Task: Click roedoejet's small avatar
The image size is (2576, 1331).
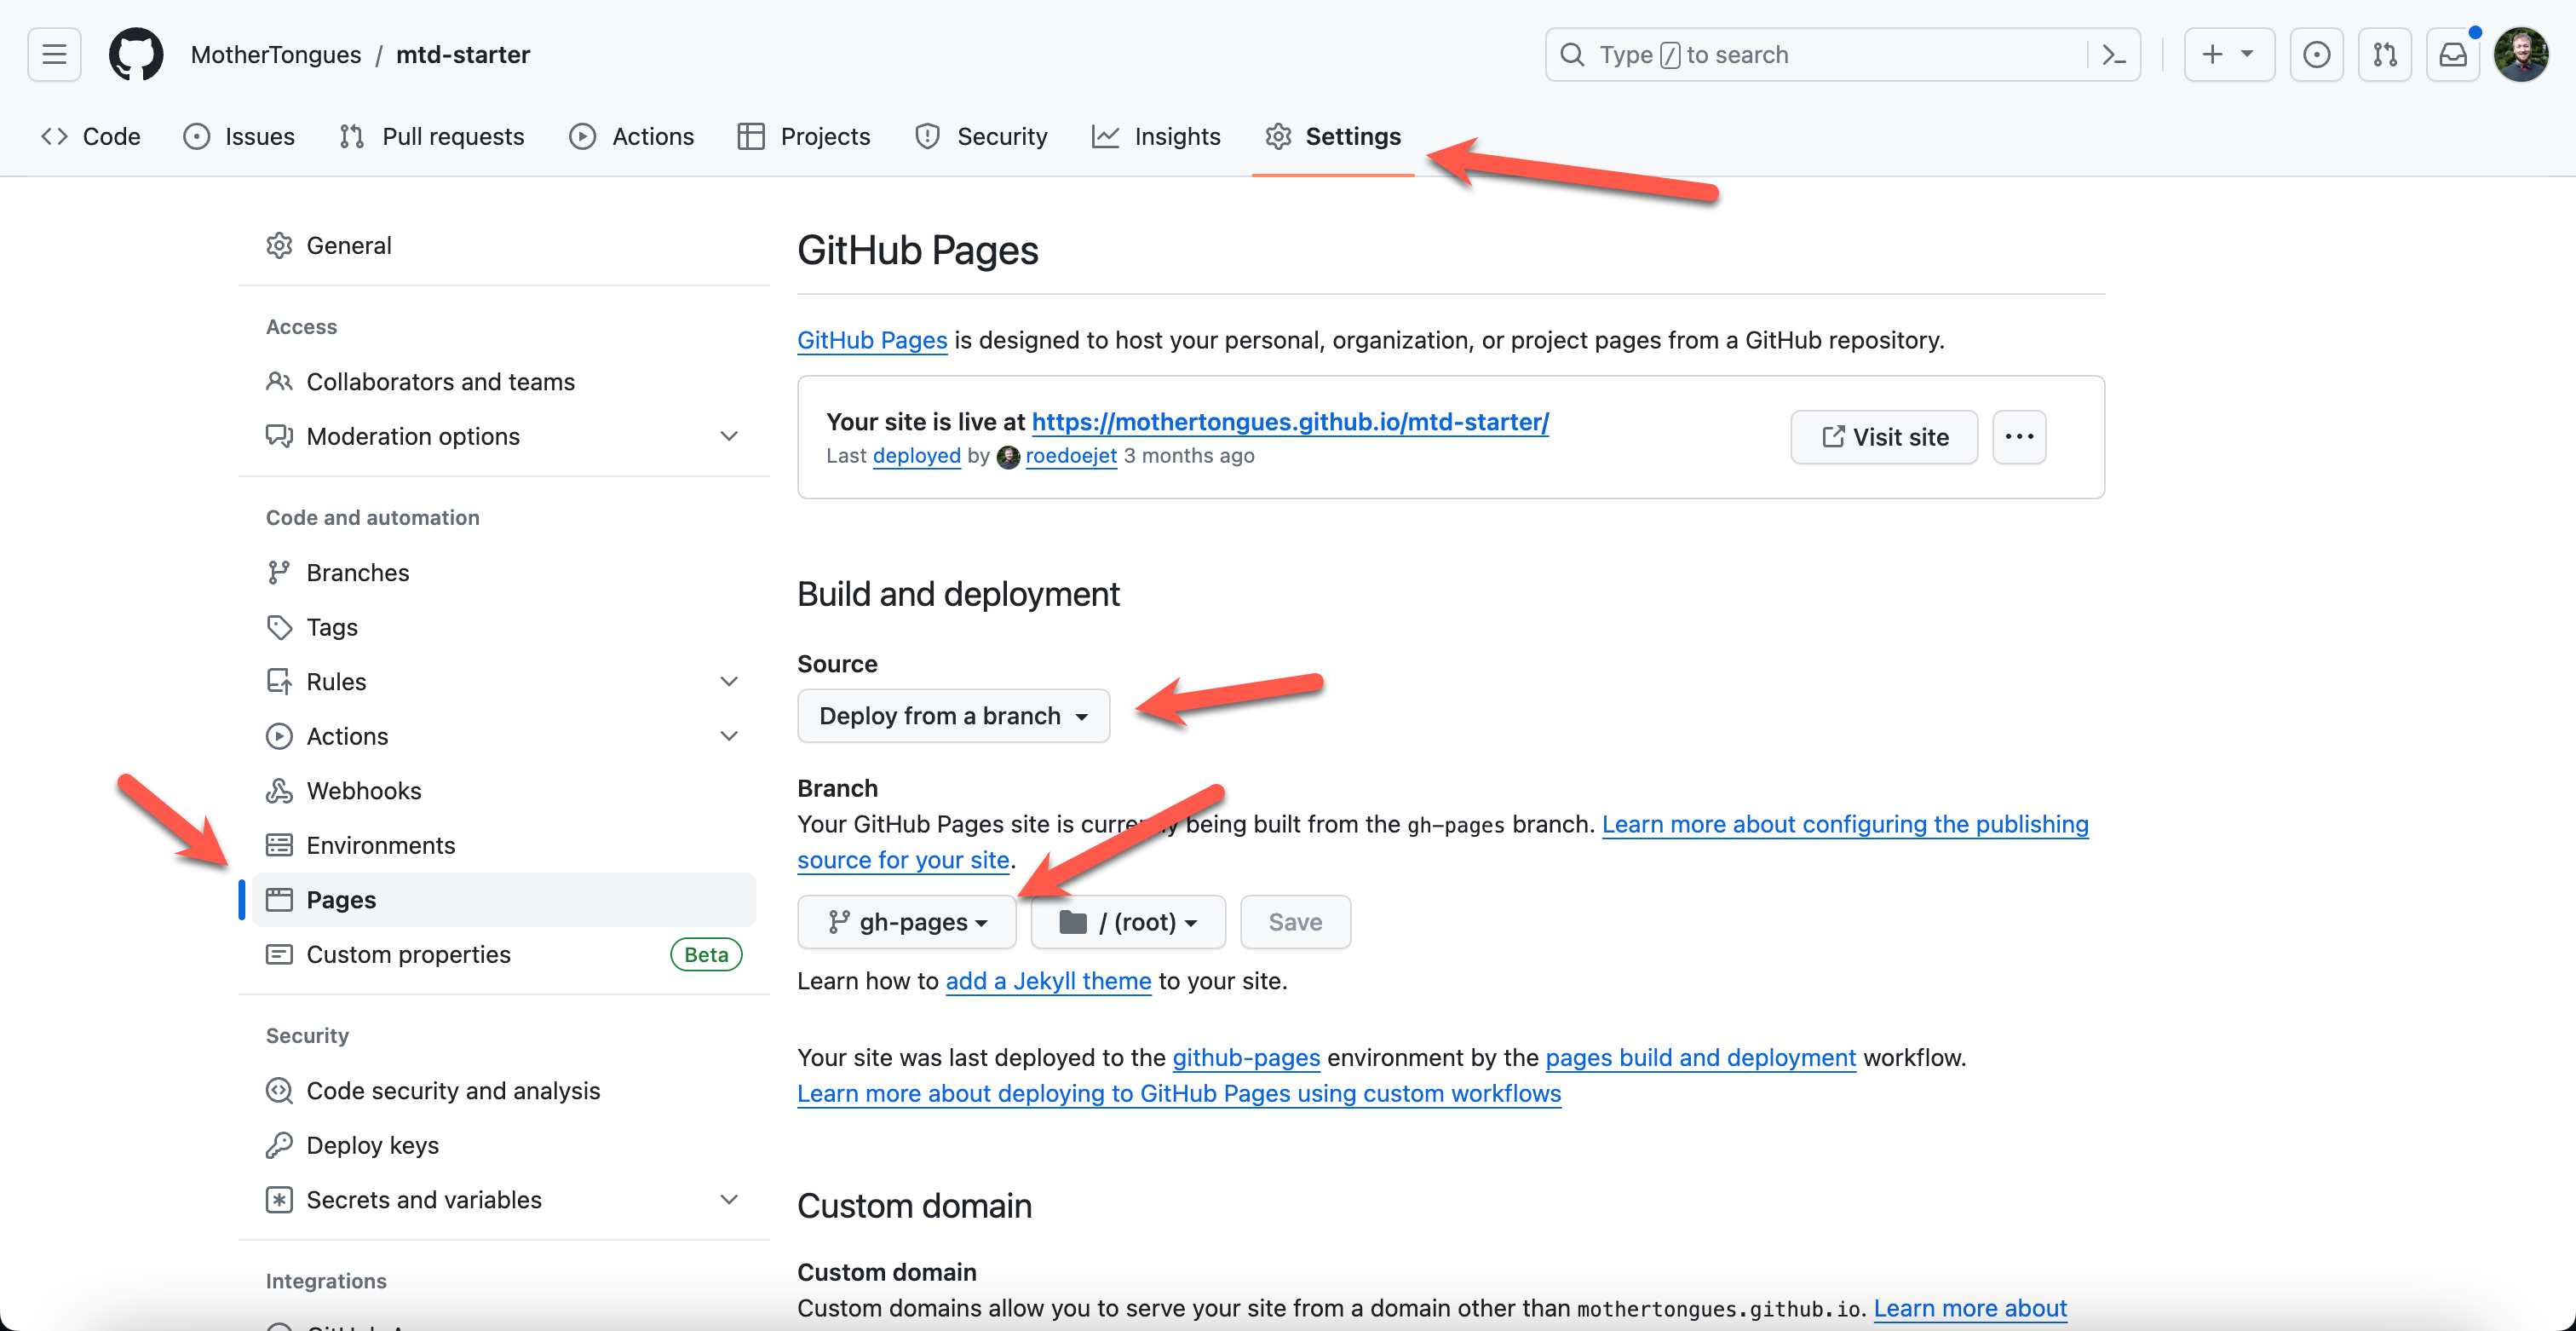Action: point(1008,457)
